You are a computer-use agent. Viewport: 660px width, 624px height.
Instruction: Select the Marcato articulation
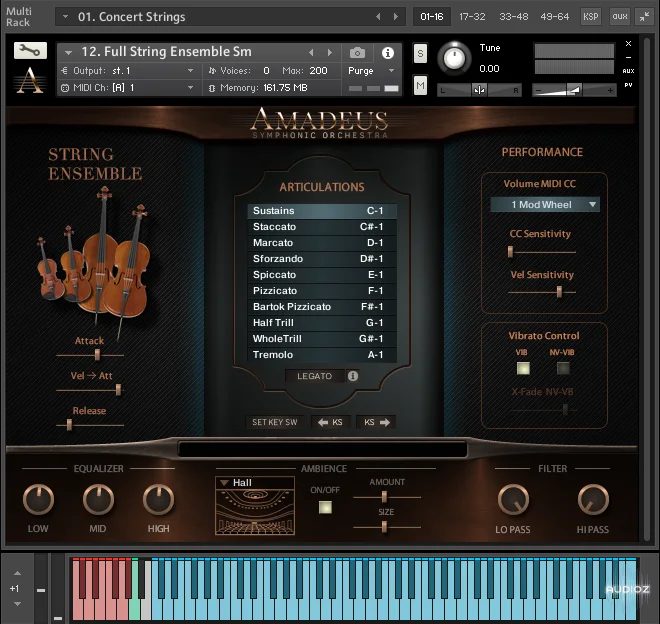[x=322, y=243]
